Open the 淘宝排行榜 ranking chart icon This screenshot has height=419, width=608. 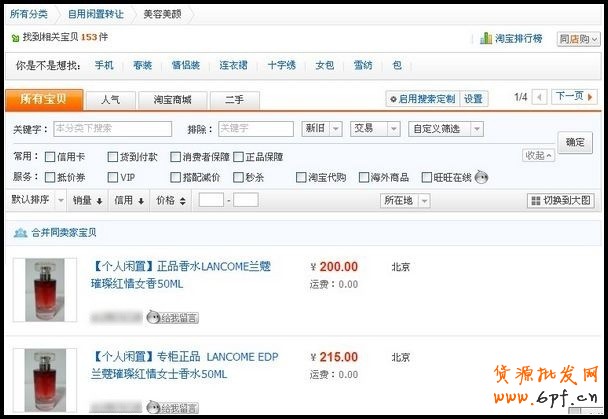(486, 38)
